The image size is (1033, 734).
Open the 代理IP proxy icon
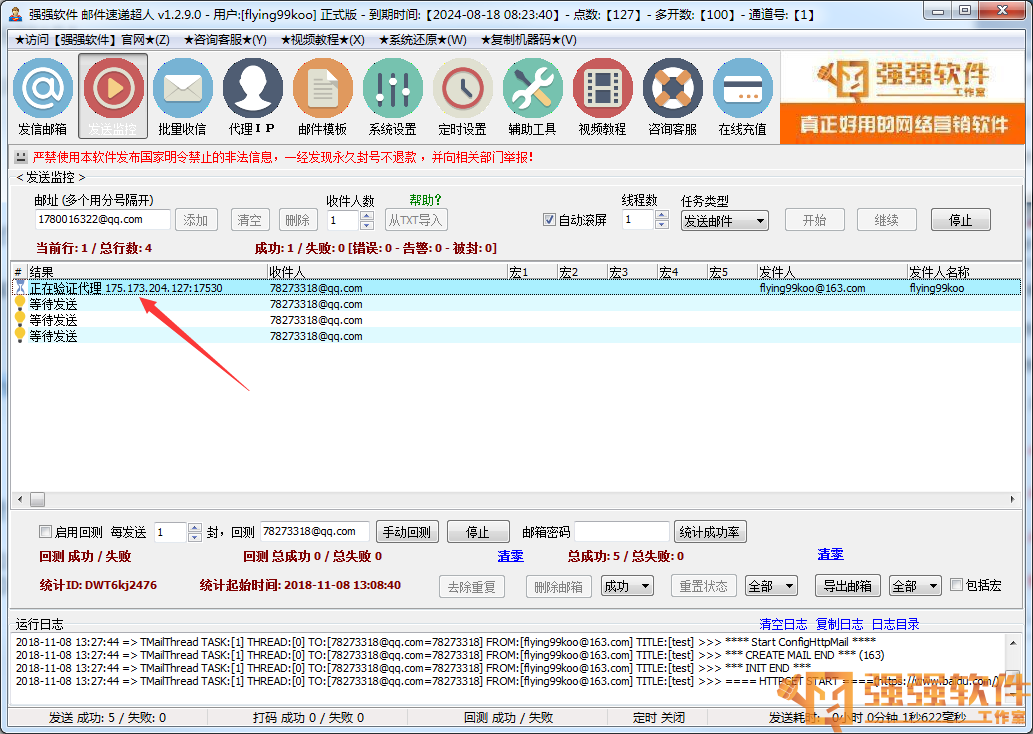pos(252,97)
